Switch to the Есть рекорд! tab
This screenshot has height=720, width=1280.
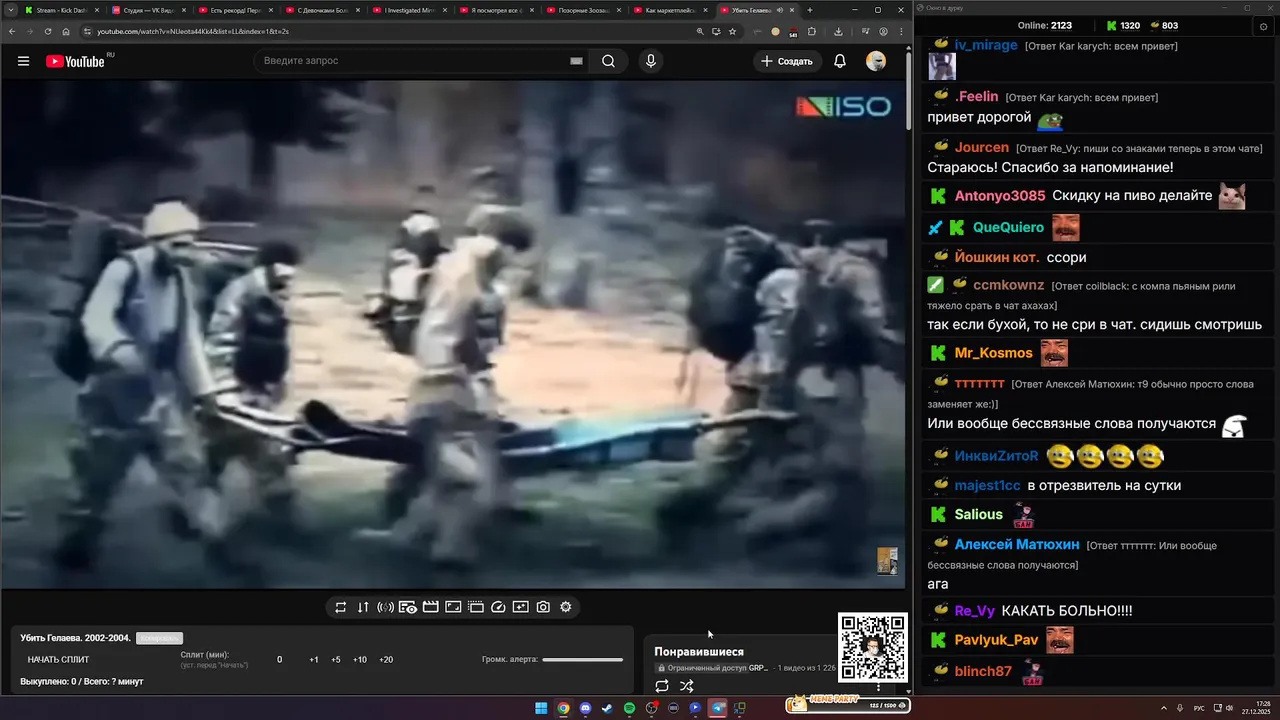(233, 10)
